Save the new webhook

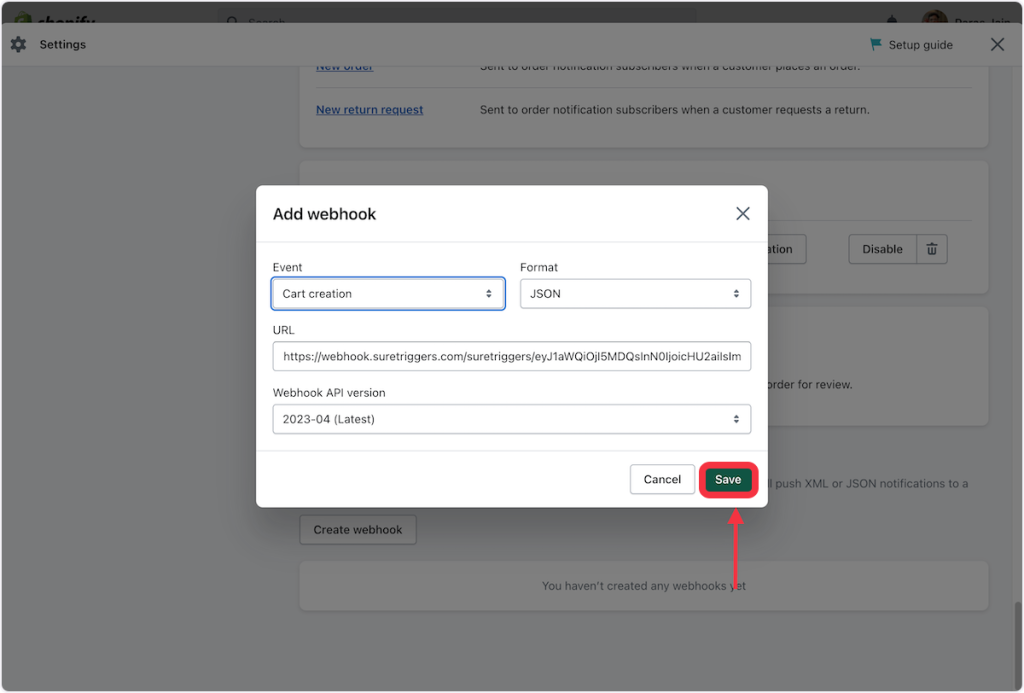point(728,480)
